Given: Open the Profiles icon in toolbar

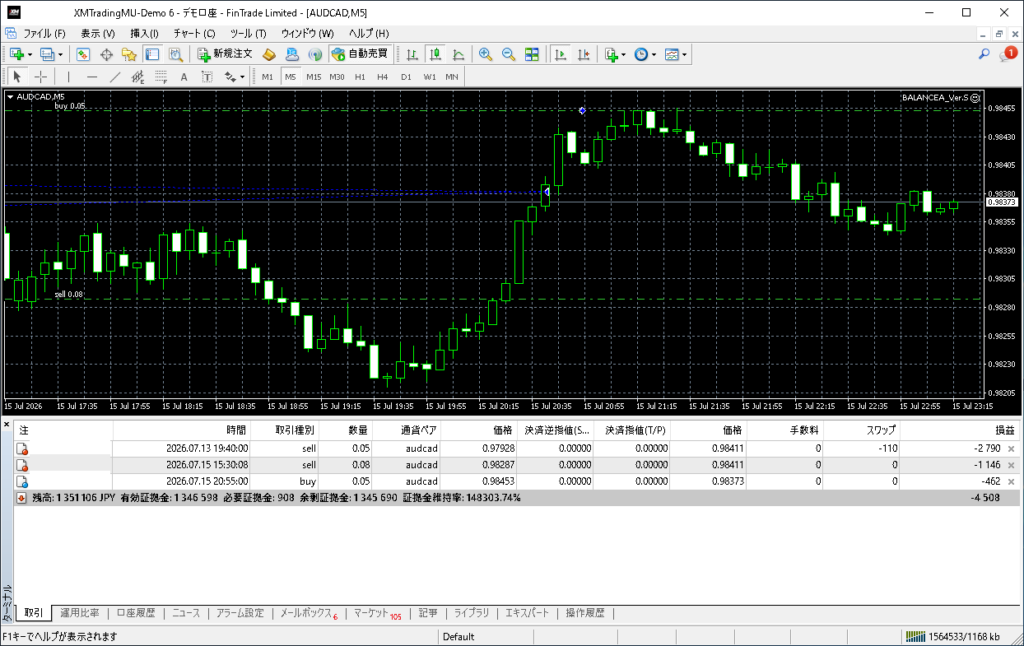Looking at the screenshot, I should coord(47,54).
